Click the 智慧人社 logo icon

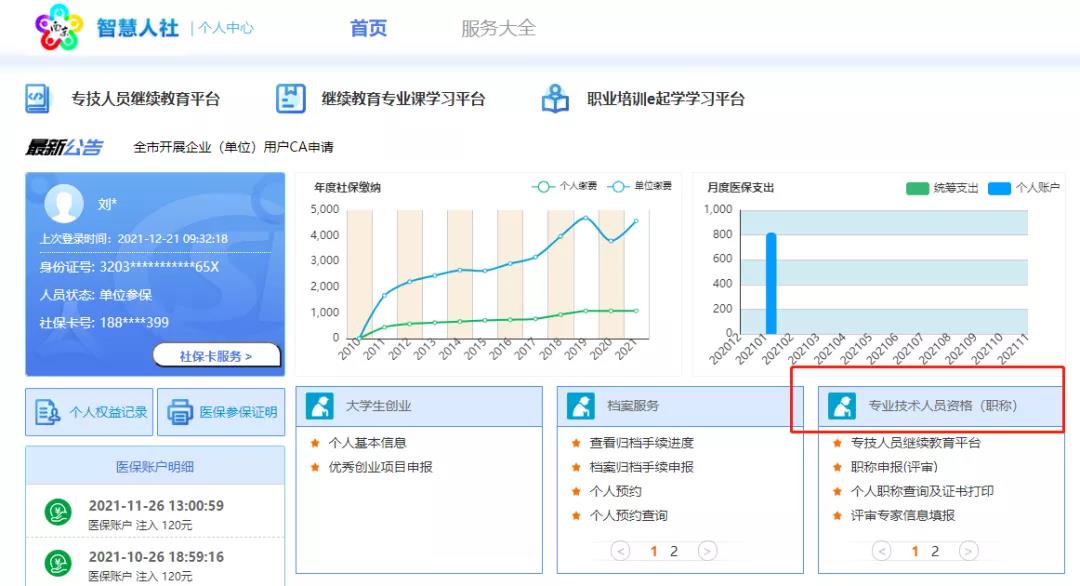coord(57,28)
